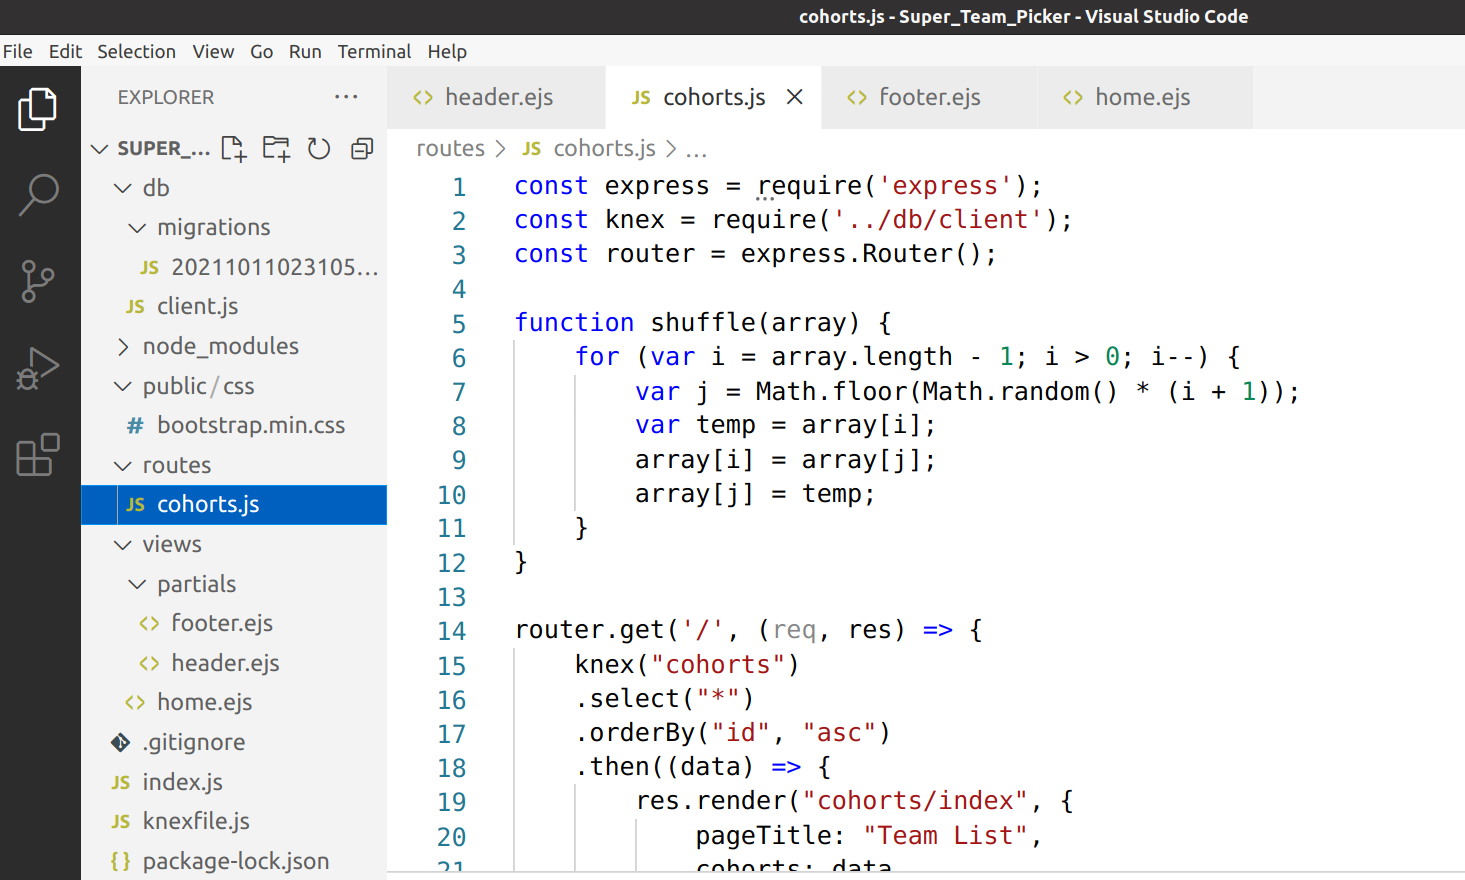
Task: Open the Source Control view
Action: pos(37,281)
